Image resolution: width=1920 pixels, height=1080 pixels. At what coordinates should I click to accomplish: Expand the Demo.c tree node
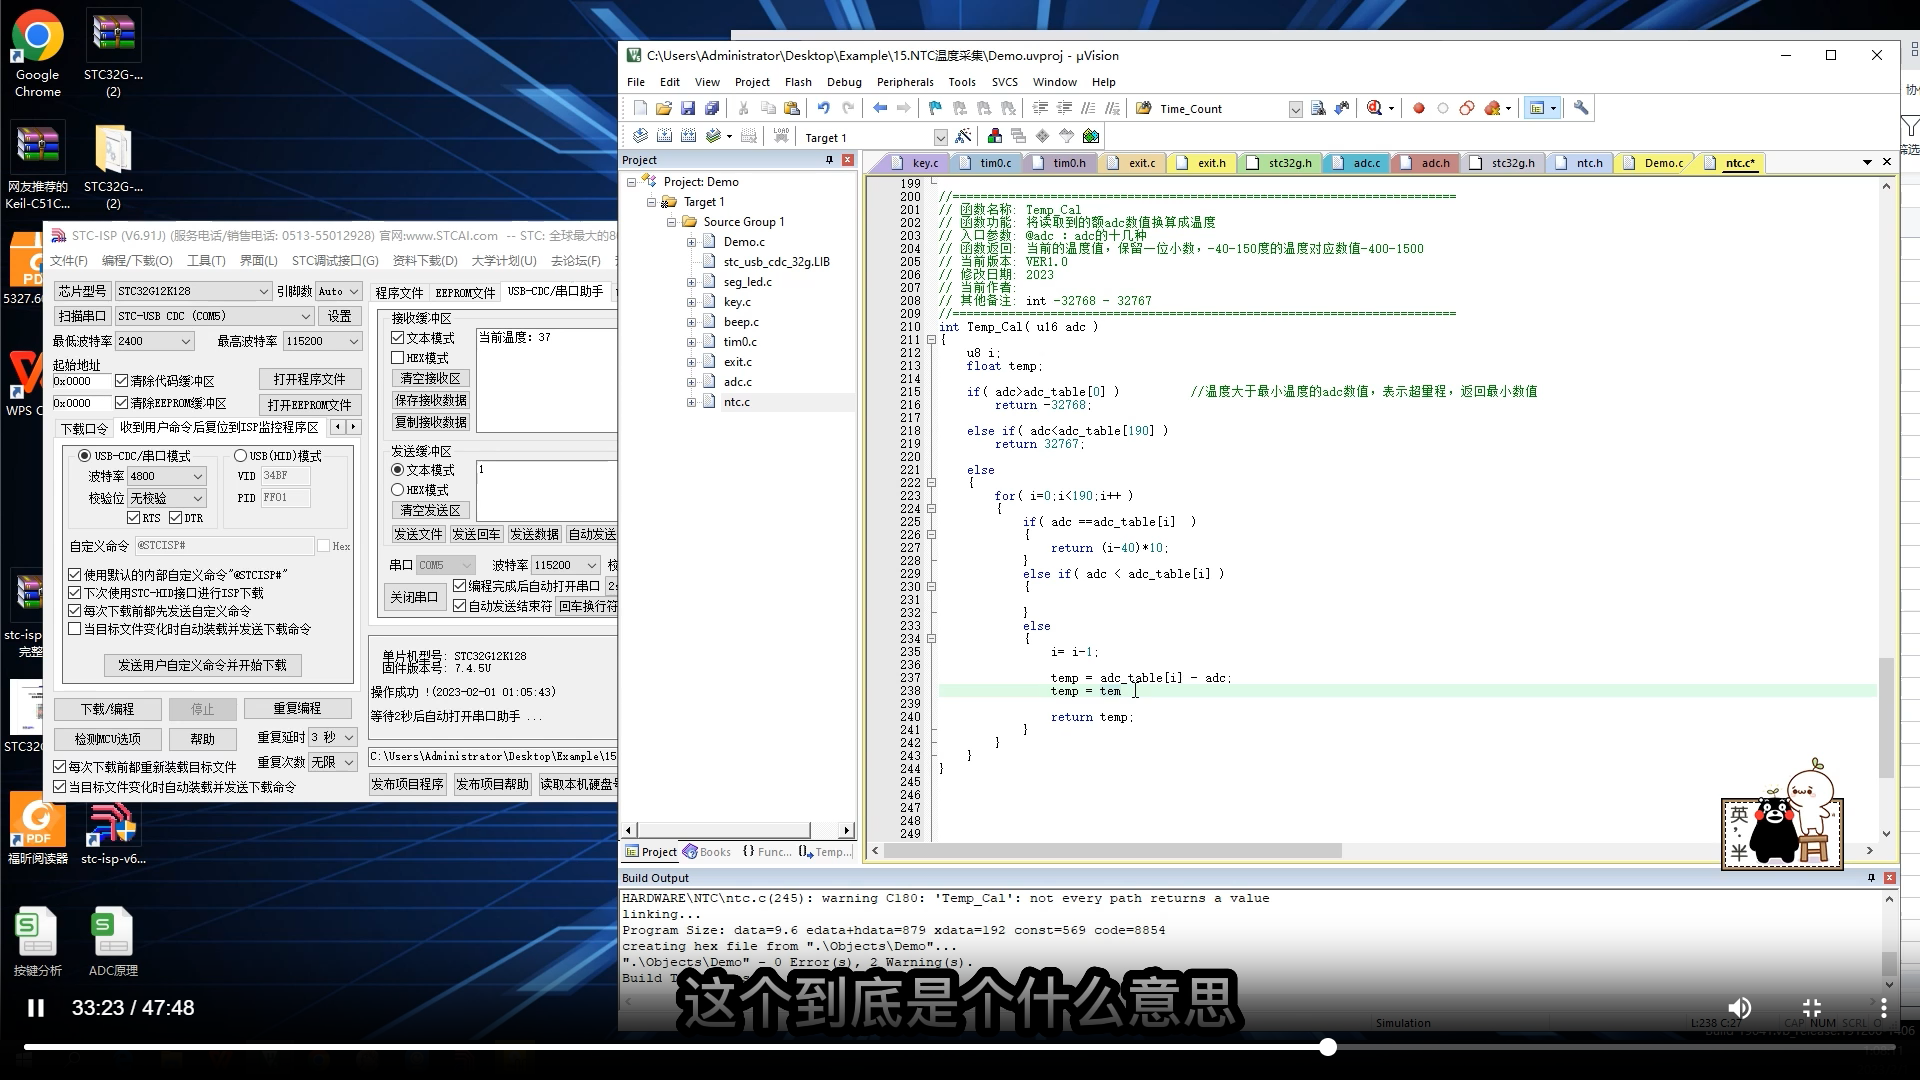point(691,242)
